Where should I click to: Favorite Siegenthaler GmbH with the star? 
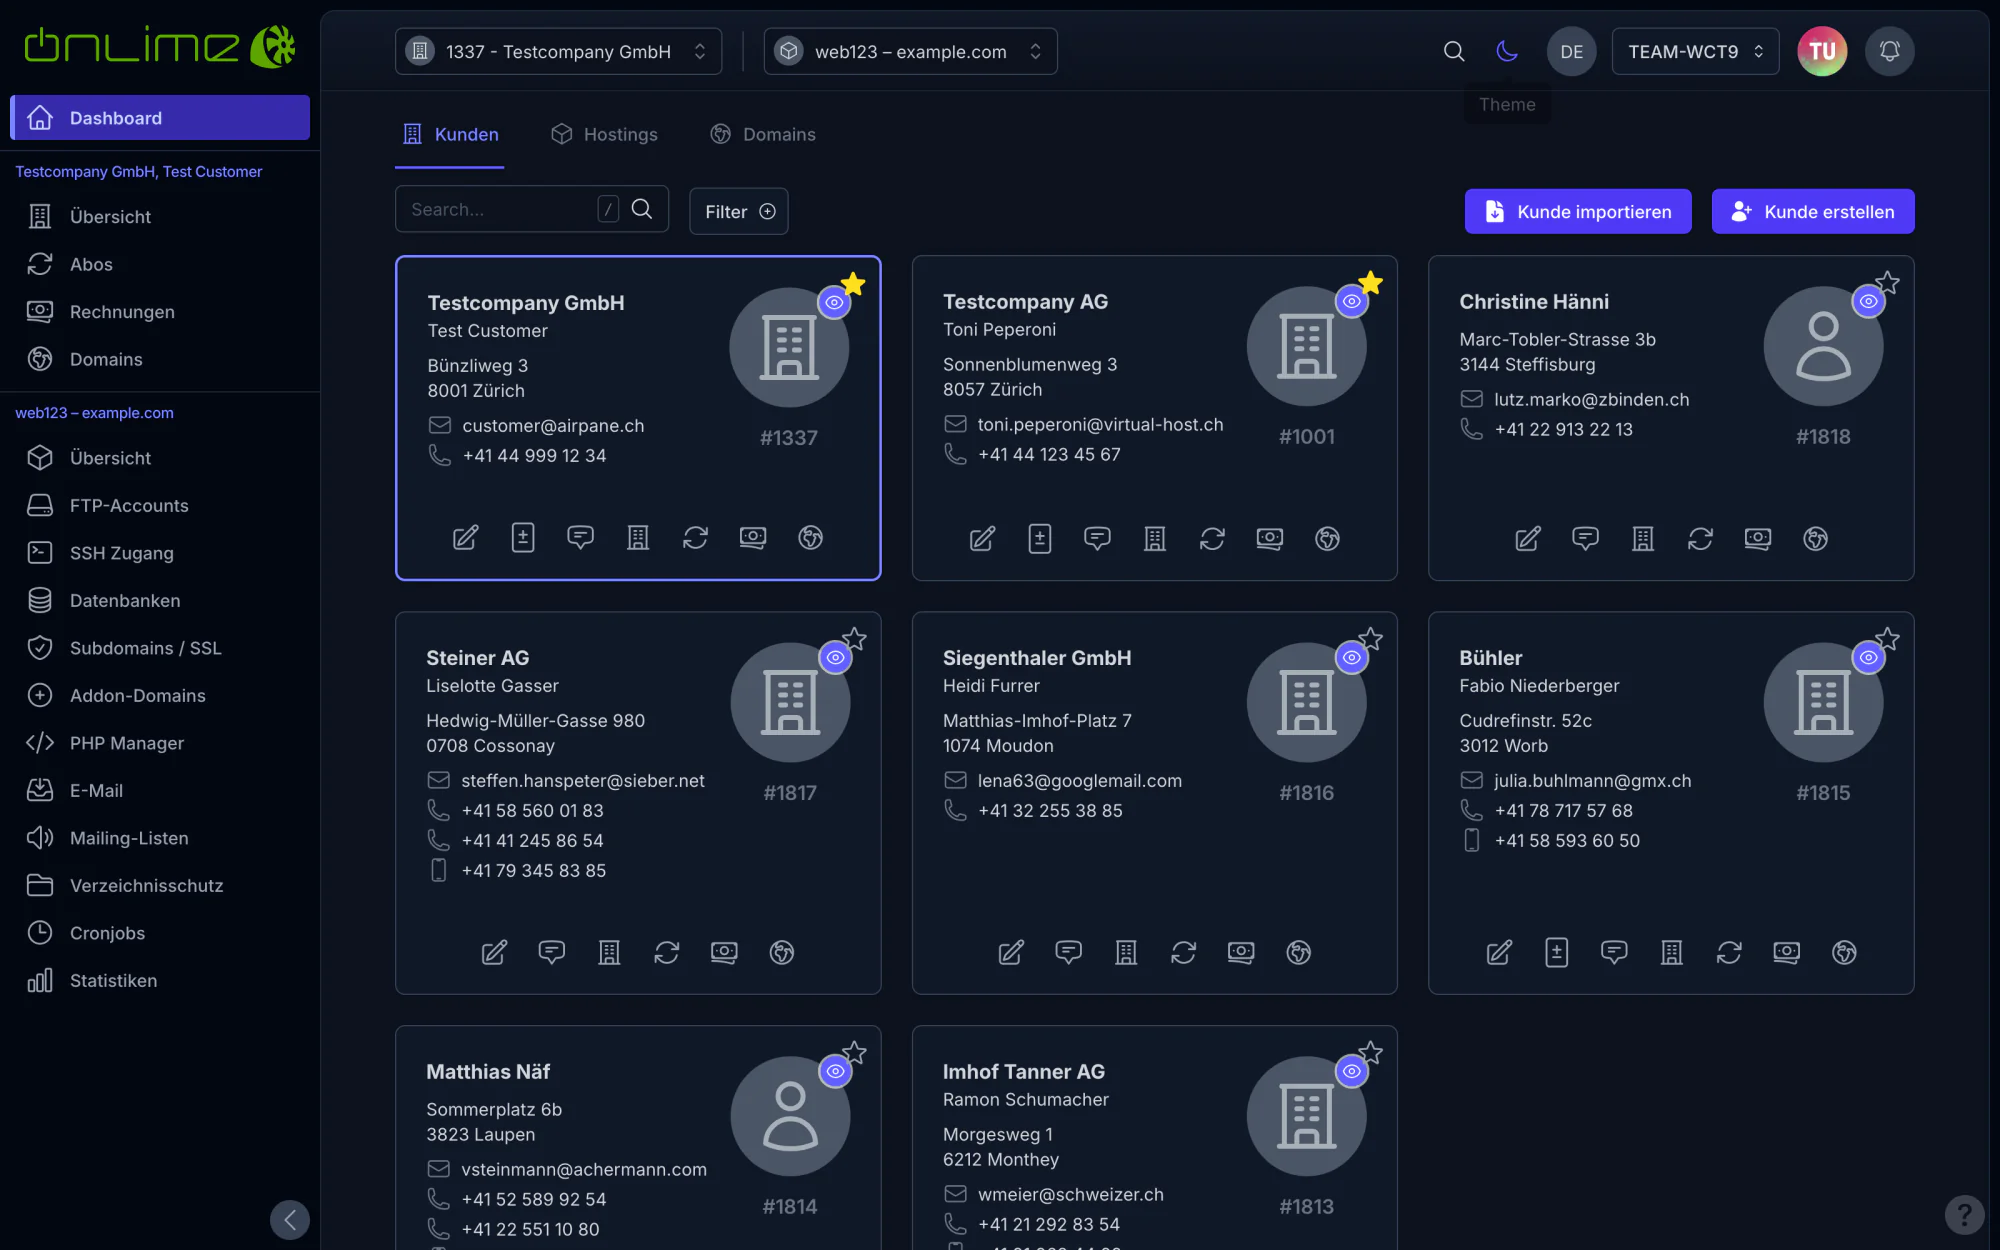[x=1370, y=639]
